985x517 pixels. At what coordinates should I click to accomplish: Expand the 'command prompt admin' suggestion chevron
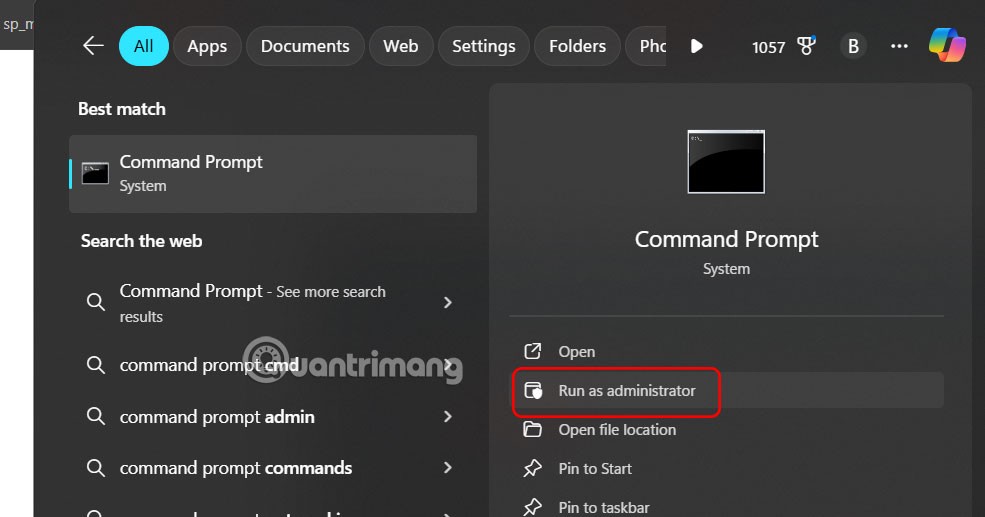(447, 417)
